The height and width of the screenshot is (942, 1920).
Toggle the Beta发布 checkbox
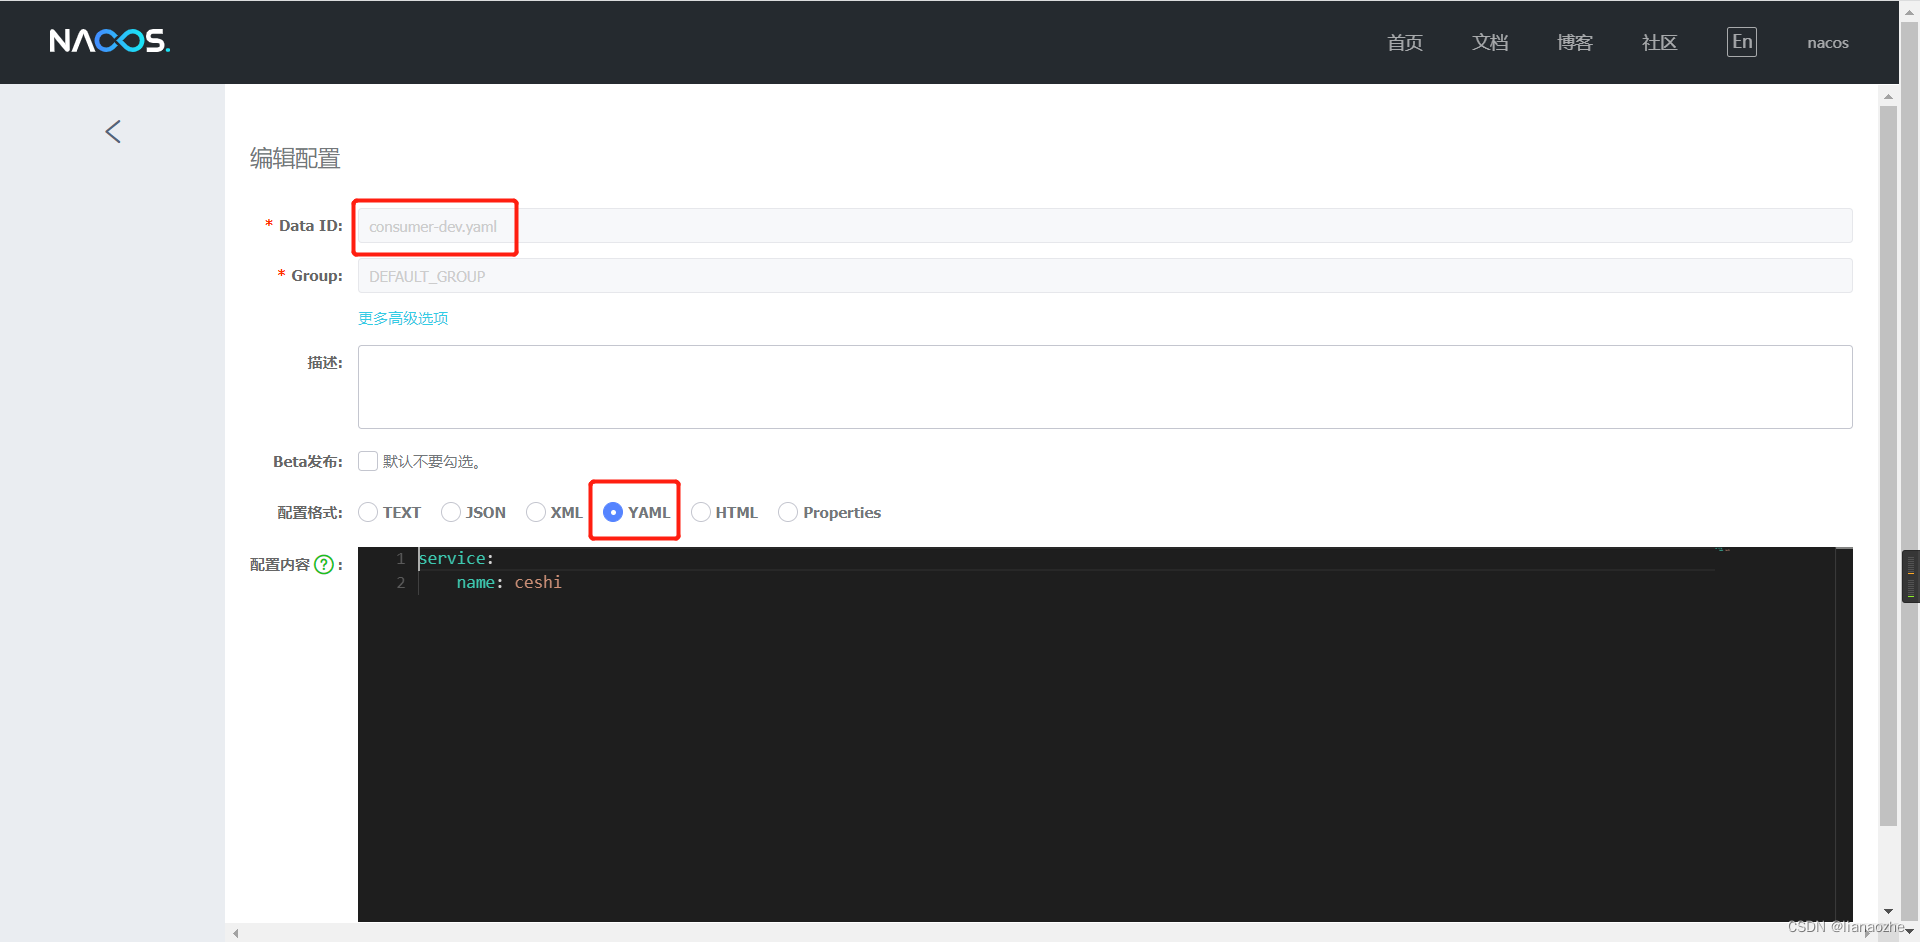click(x=368, y=461)
